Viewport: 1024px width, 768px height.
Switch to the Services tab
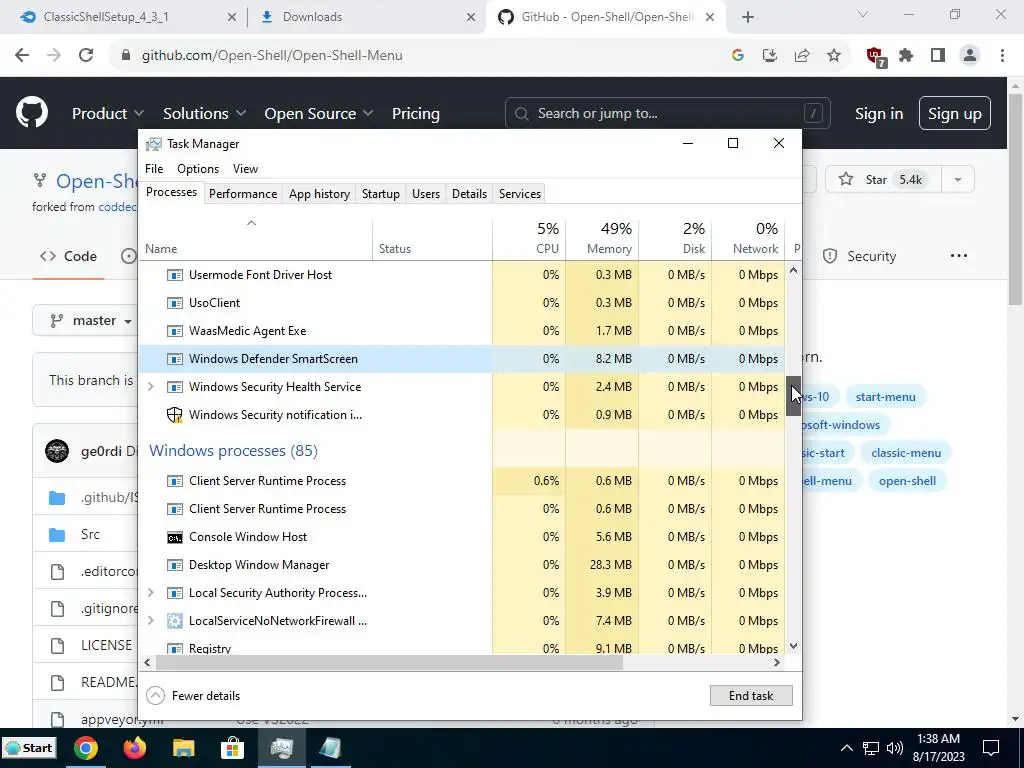(x=520, y=194)
